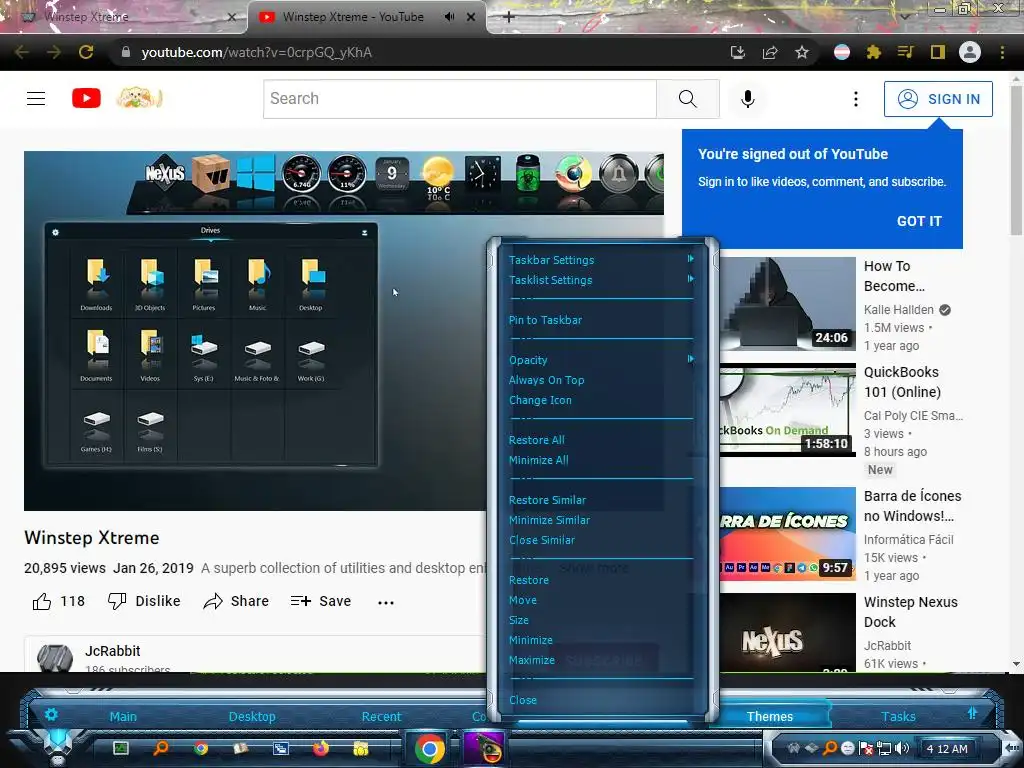Click the address bar URL
Screen dimensions: 1024x768
coord(257,53)
